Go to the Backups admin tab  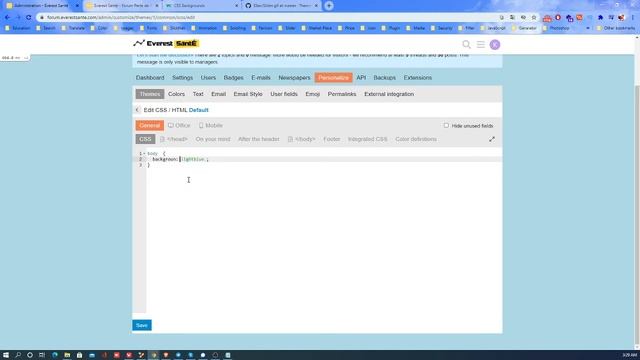tap(384, 78)
